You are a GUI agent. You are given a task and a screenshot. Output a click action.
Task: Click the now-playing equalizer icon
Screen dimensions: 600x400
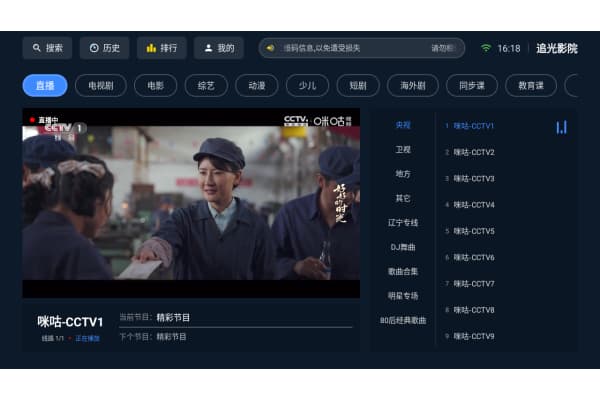click(x=561, y=127)
